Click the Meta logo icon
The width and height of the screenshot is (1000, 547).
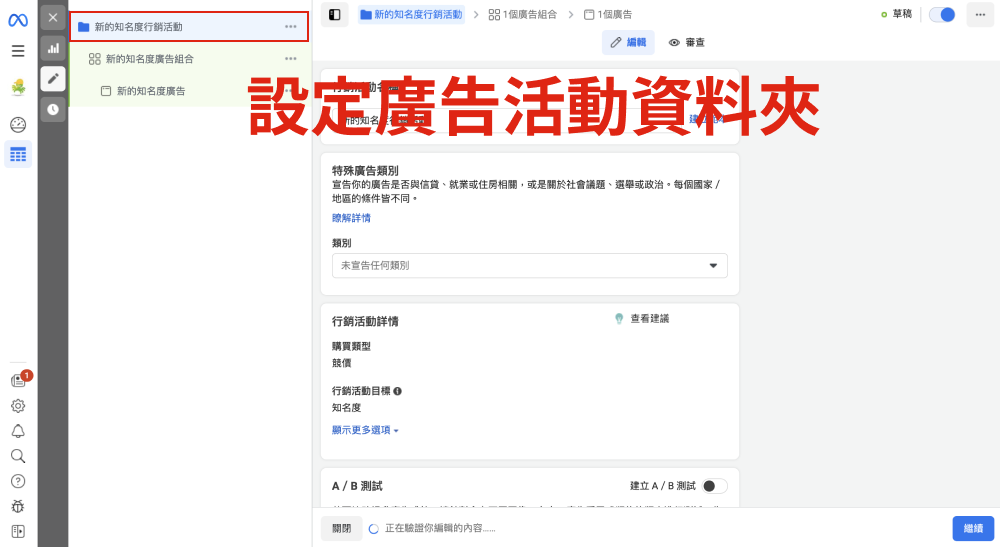[17, 20]
